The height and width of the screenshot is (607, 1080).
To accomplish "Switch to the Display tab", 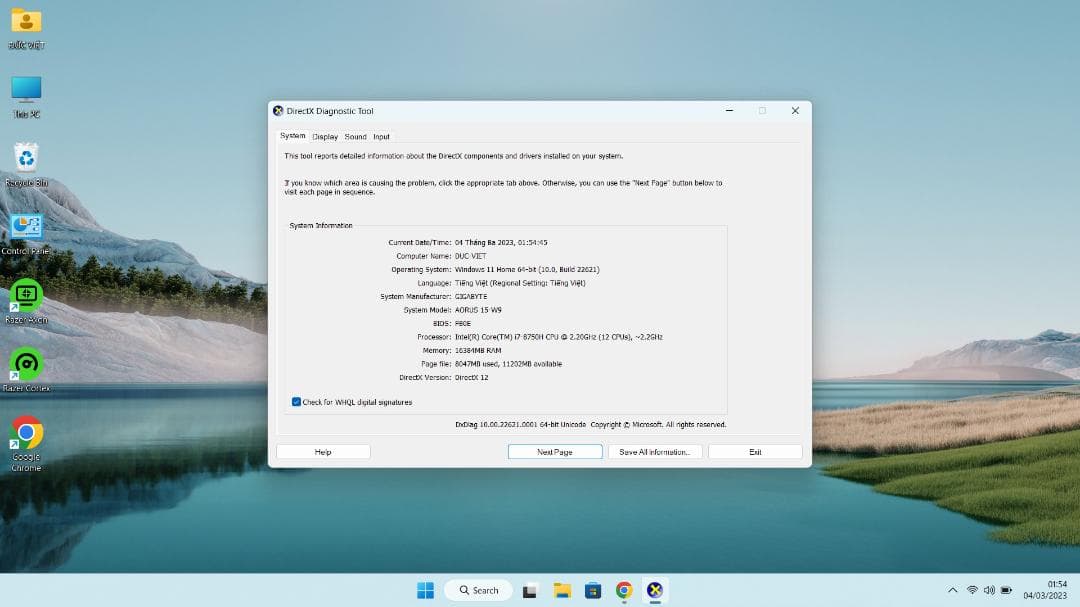I will (324, 136).
